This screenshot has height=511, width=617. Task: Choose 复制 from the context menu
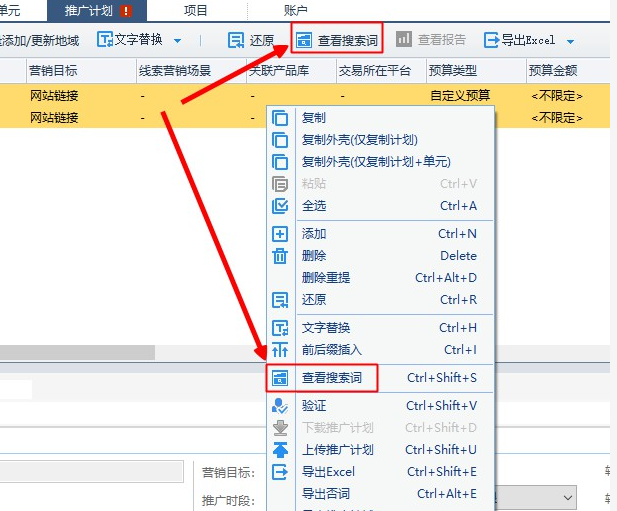[x=380, y=118]
